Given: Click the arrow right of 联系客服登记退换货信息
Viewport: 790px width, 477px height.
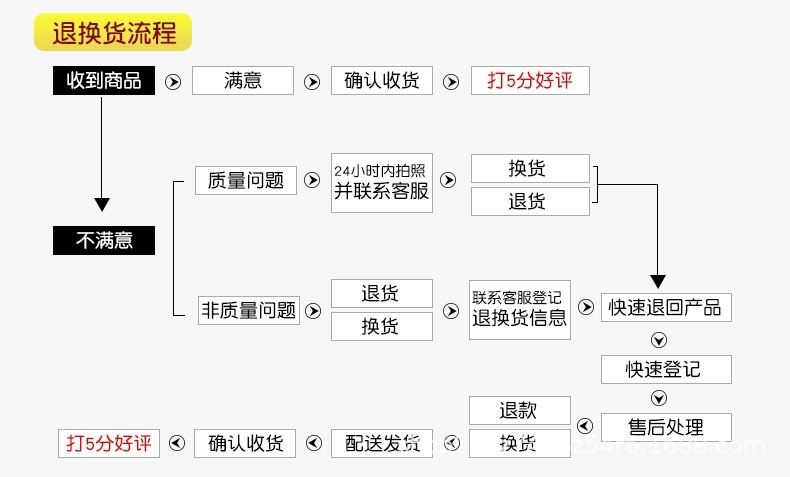Looking at the screenshot, I should (586, 309).
